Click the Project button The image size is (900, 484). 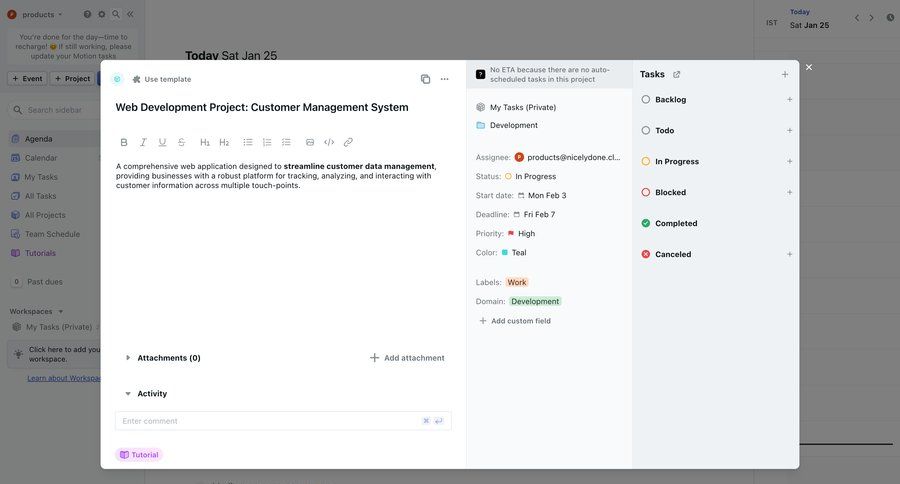point(72,79)
